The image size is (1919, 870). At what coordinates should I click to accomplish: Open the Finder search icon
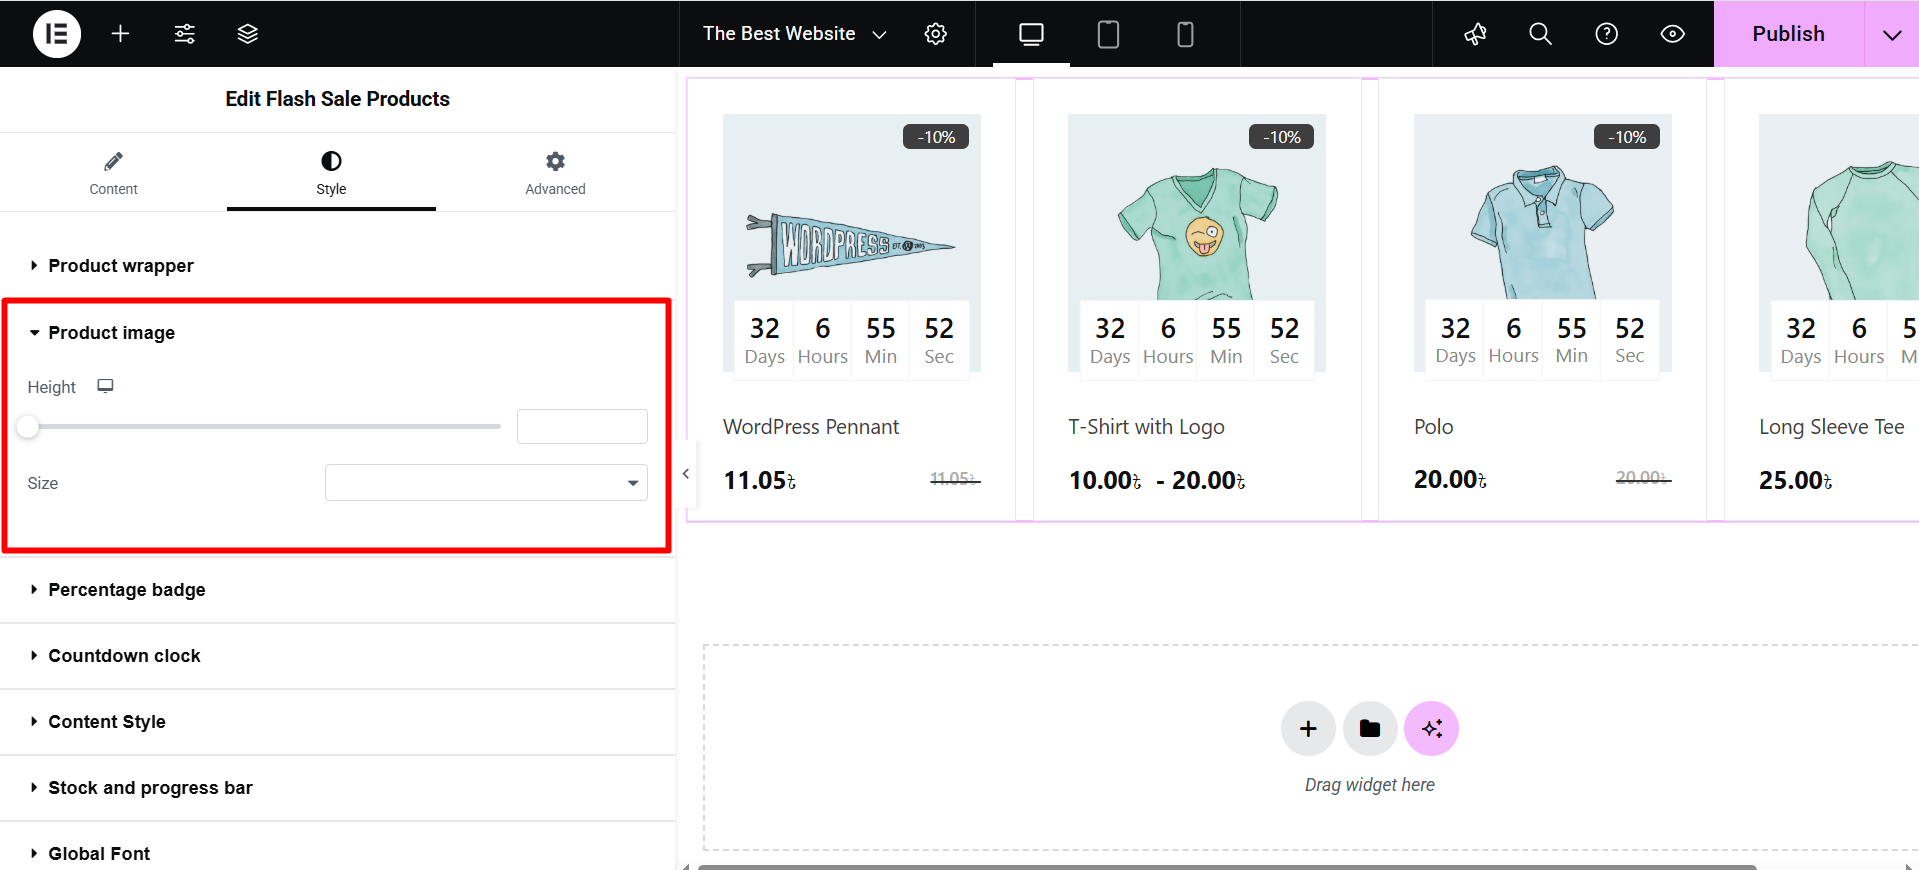[x=1540, y=34]
